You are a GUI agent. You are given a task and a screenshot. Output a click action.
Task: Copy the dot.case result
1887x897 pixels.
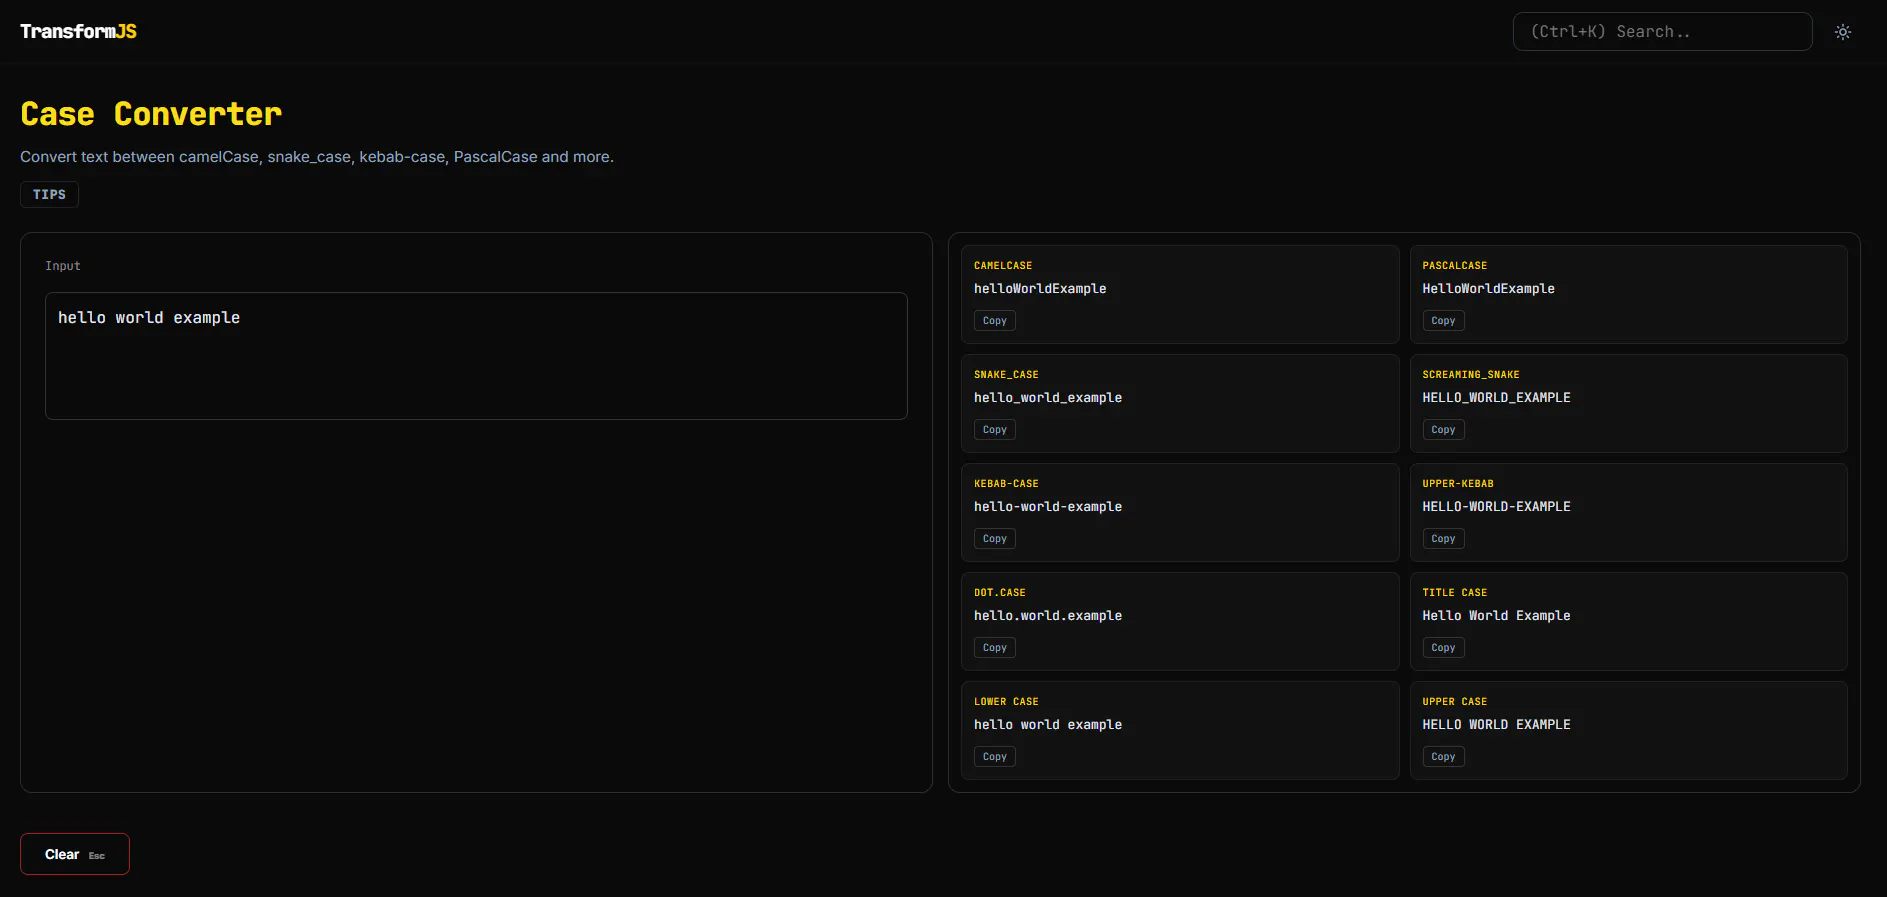[x=994, y=648]
